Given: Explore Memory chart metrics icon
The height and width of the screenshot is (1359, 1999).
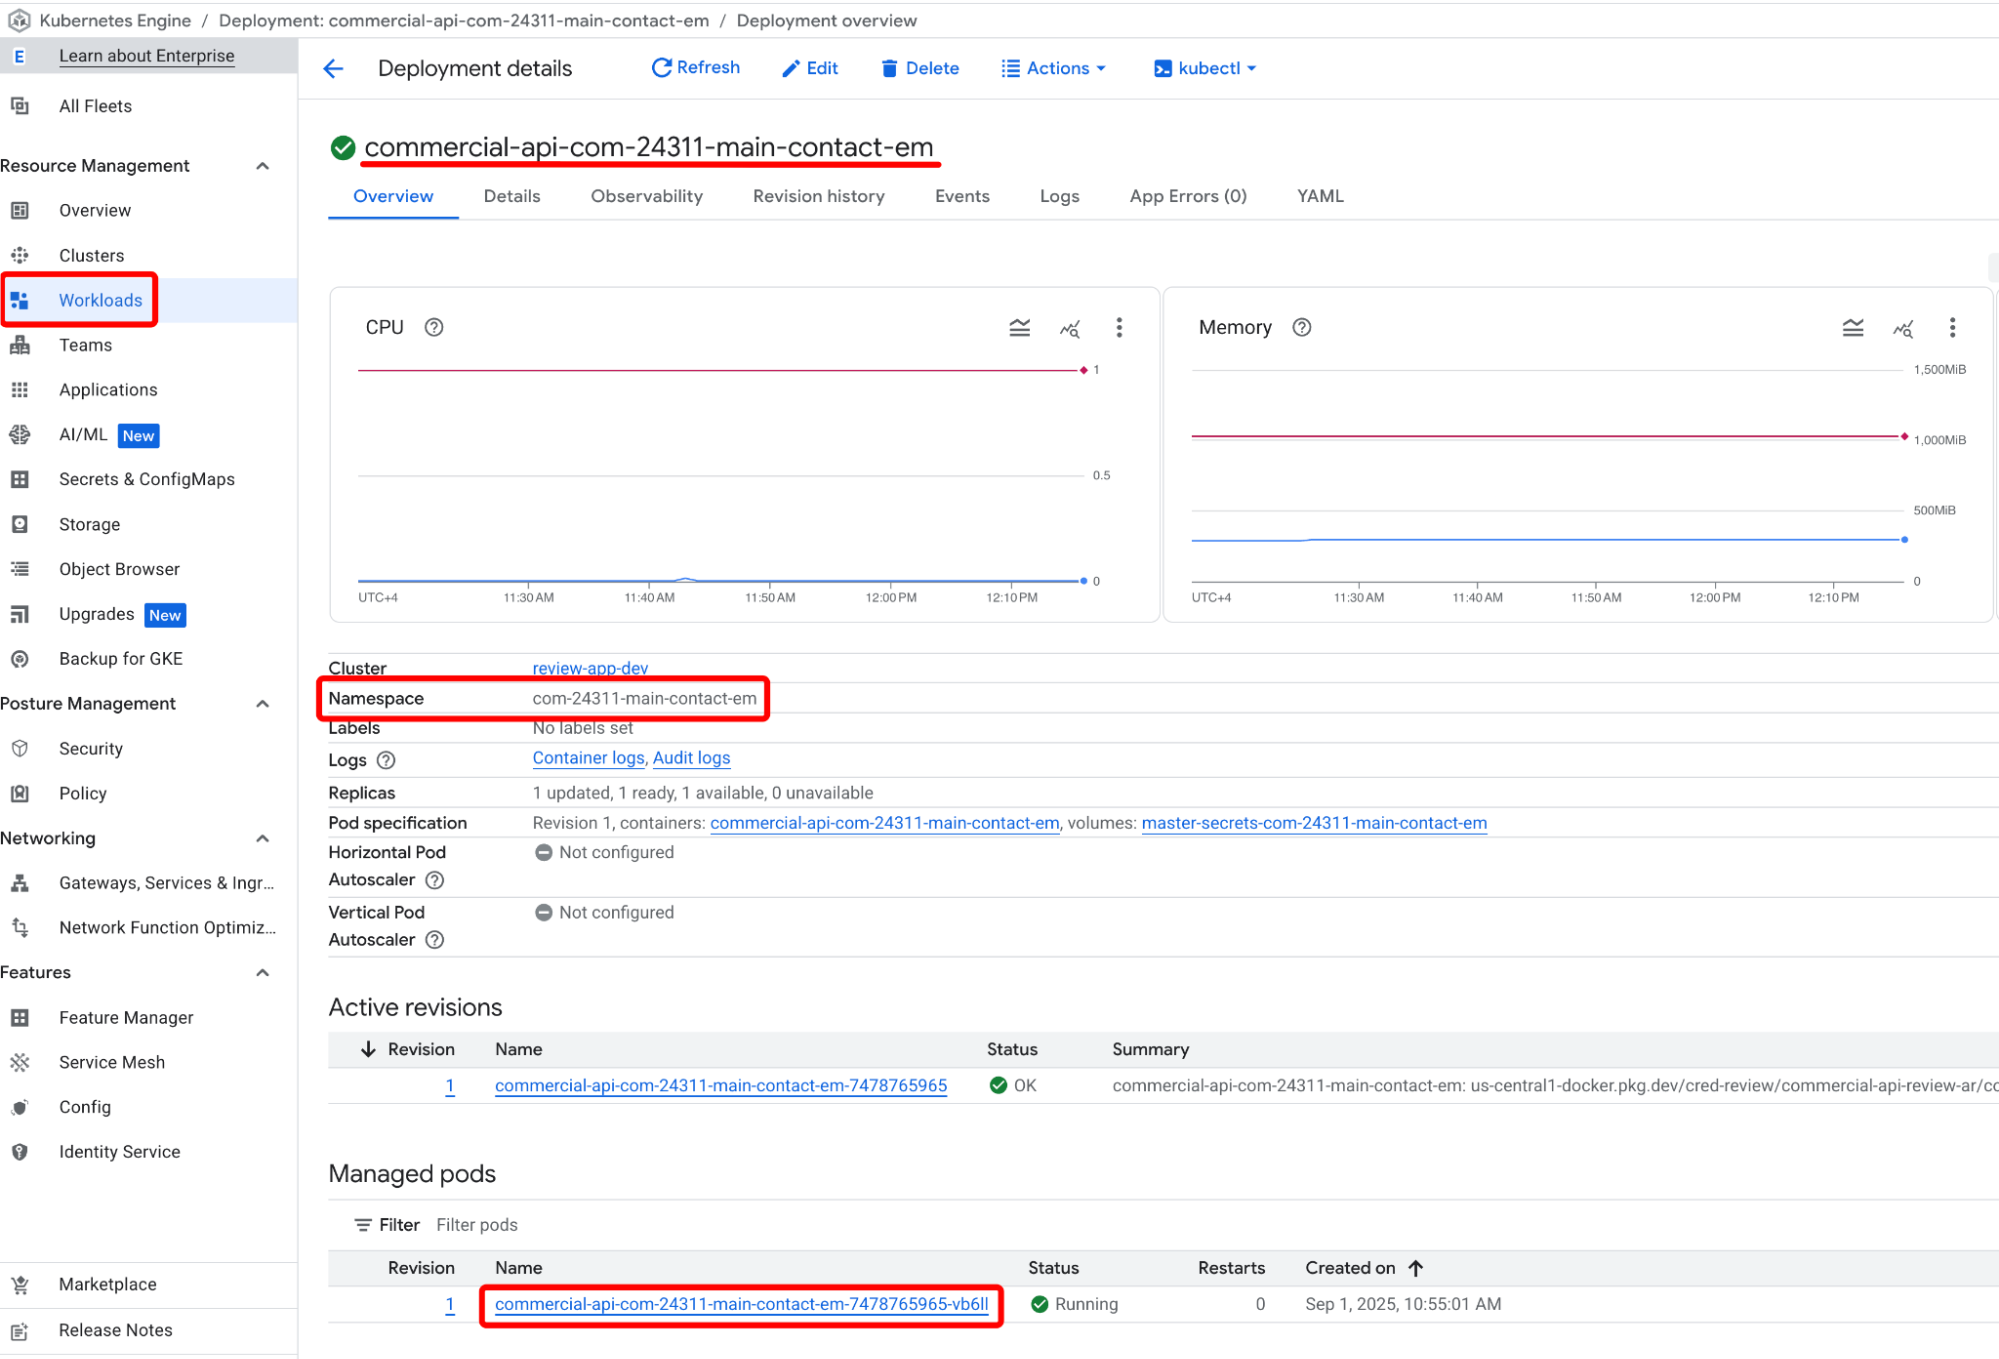Looking at the screenshot, I should click(x=1902, y=327).
